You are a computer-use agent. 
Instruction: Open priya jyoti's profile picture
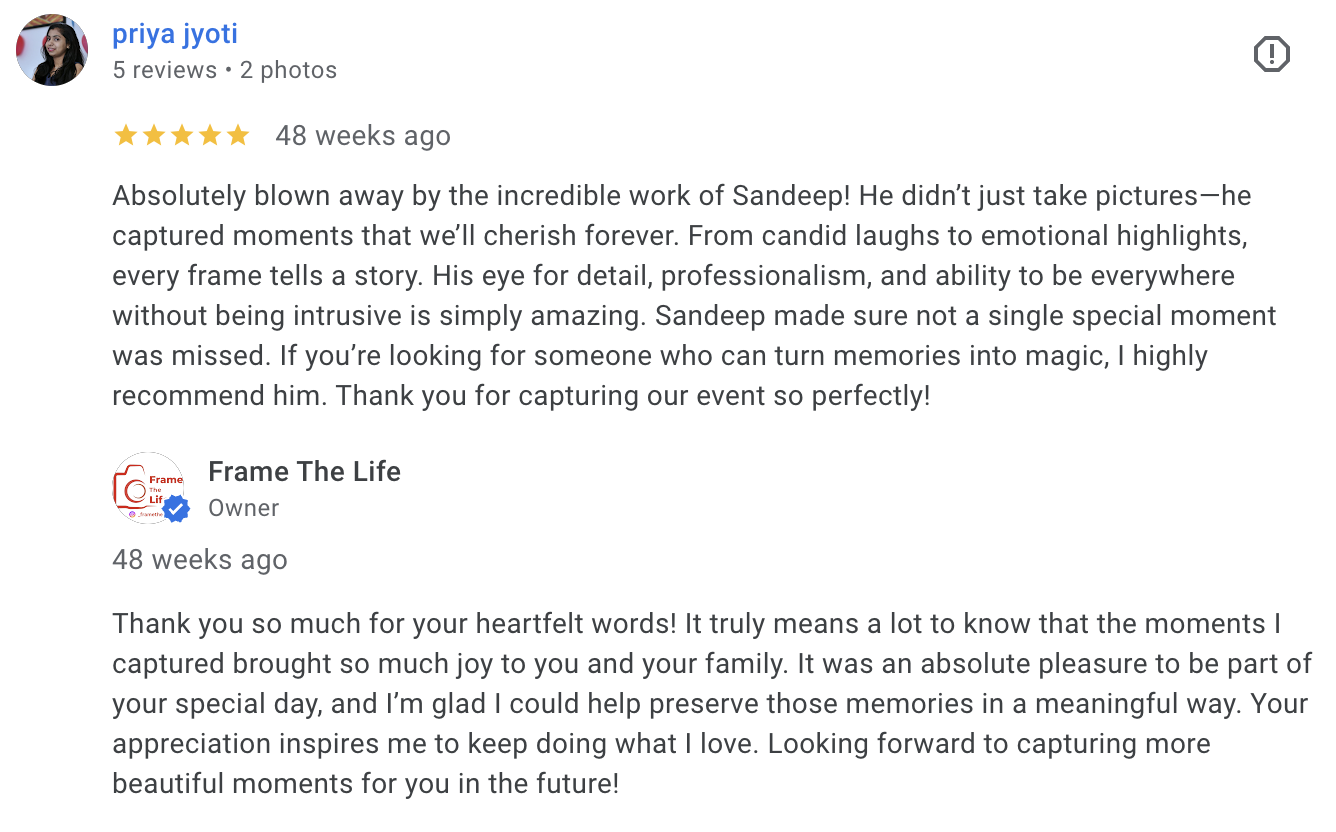[51, 49]
